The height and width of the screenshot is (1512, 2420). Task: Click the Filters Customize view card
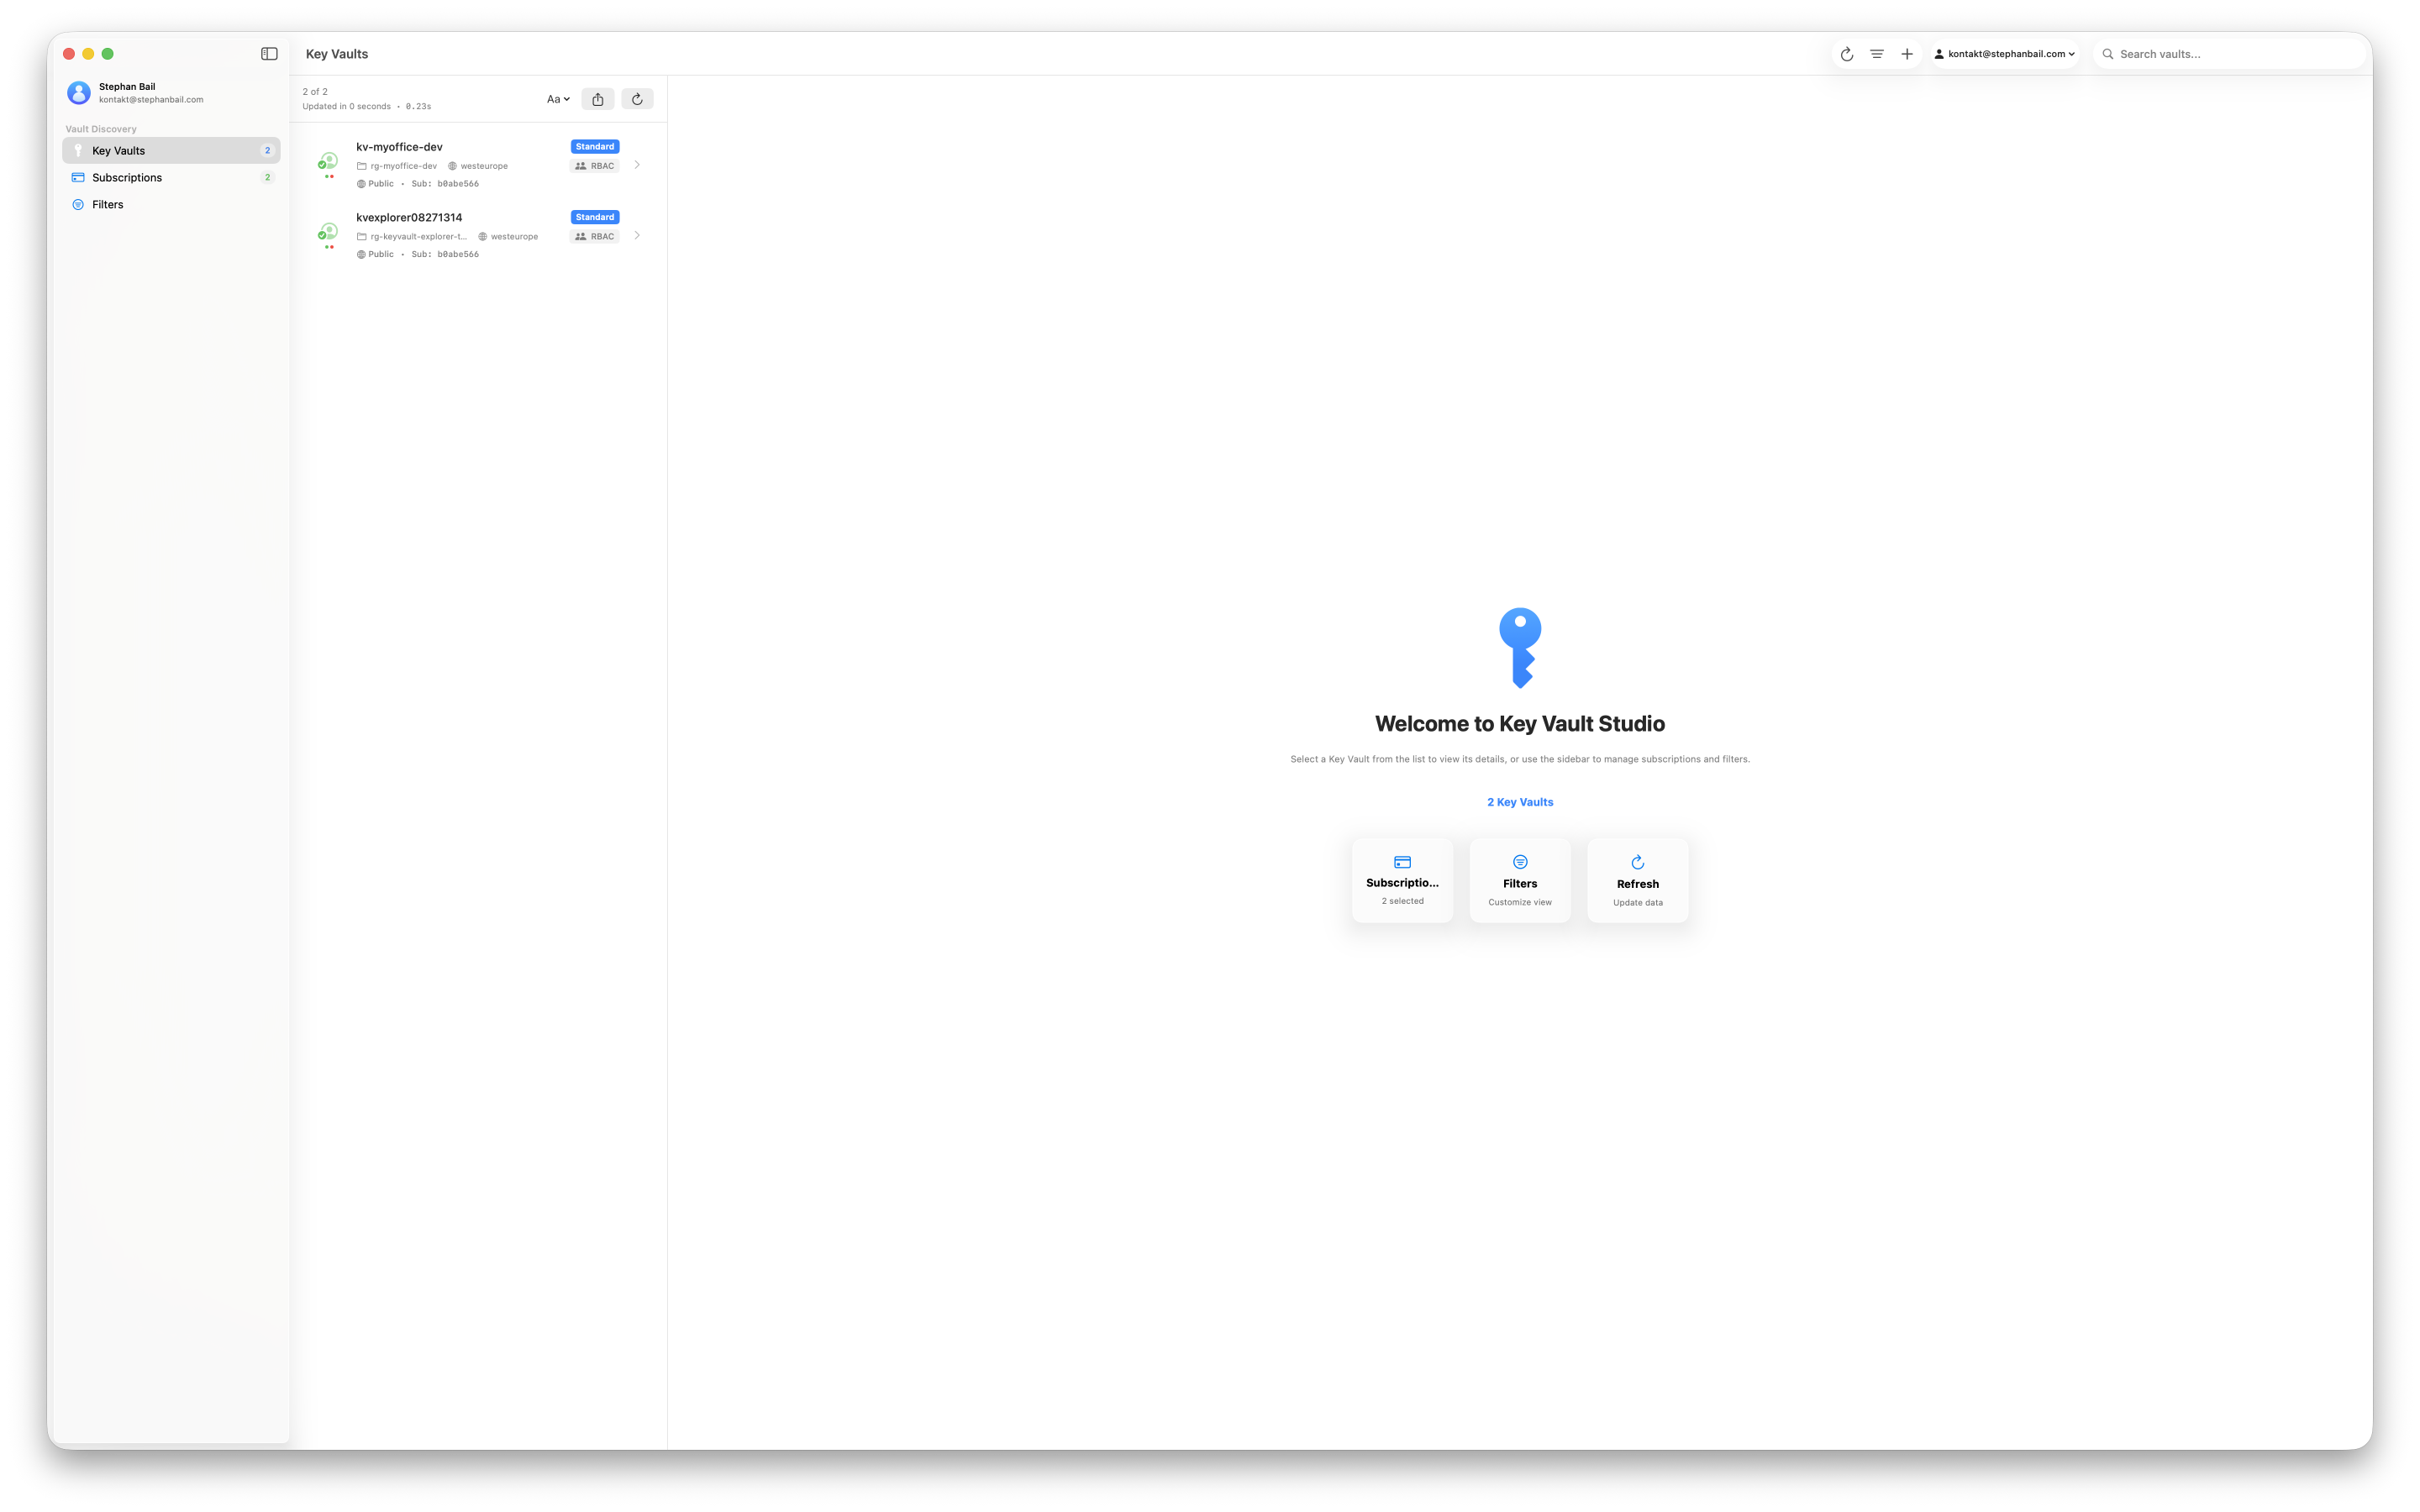pos(1519,880)
